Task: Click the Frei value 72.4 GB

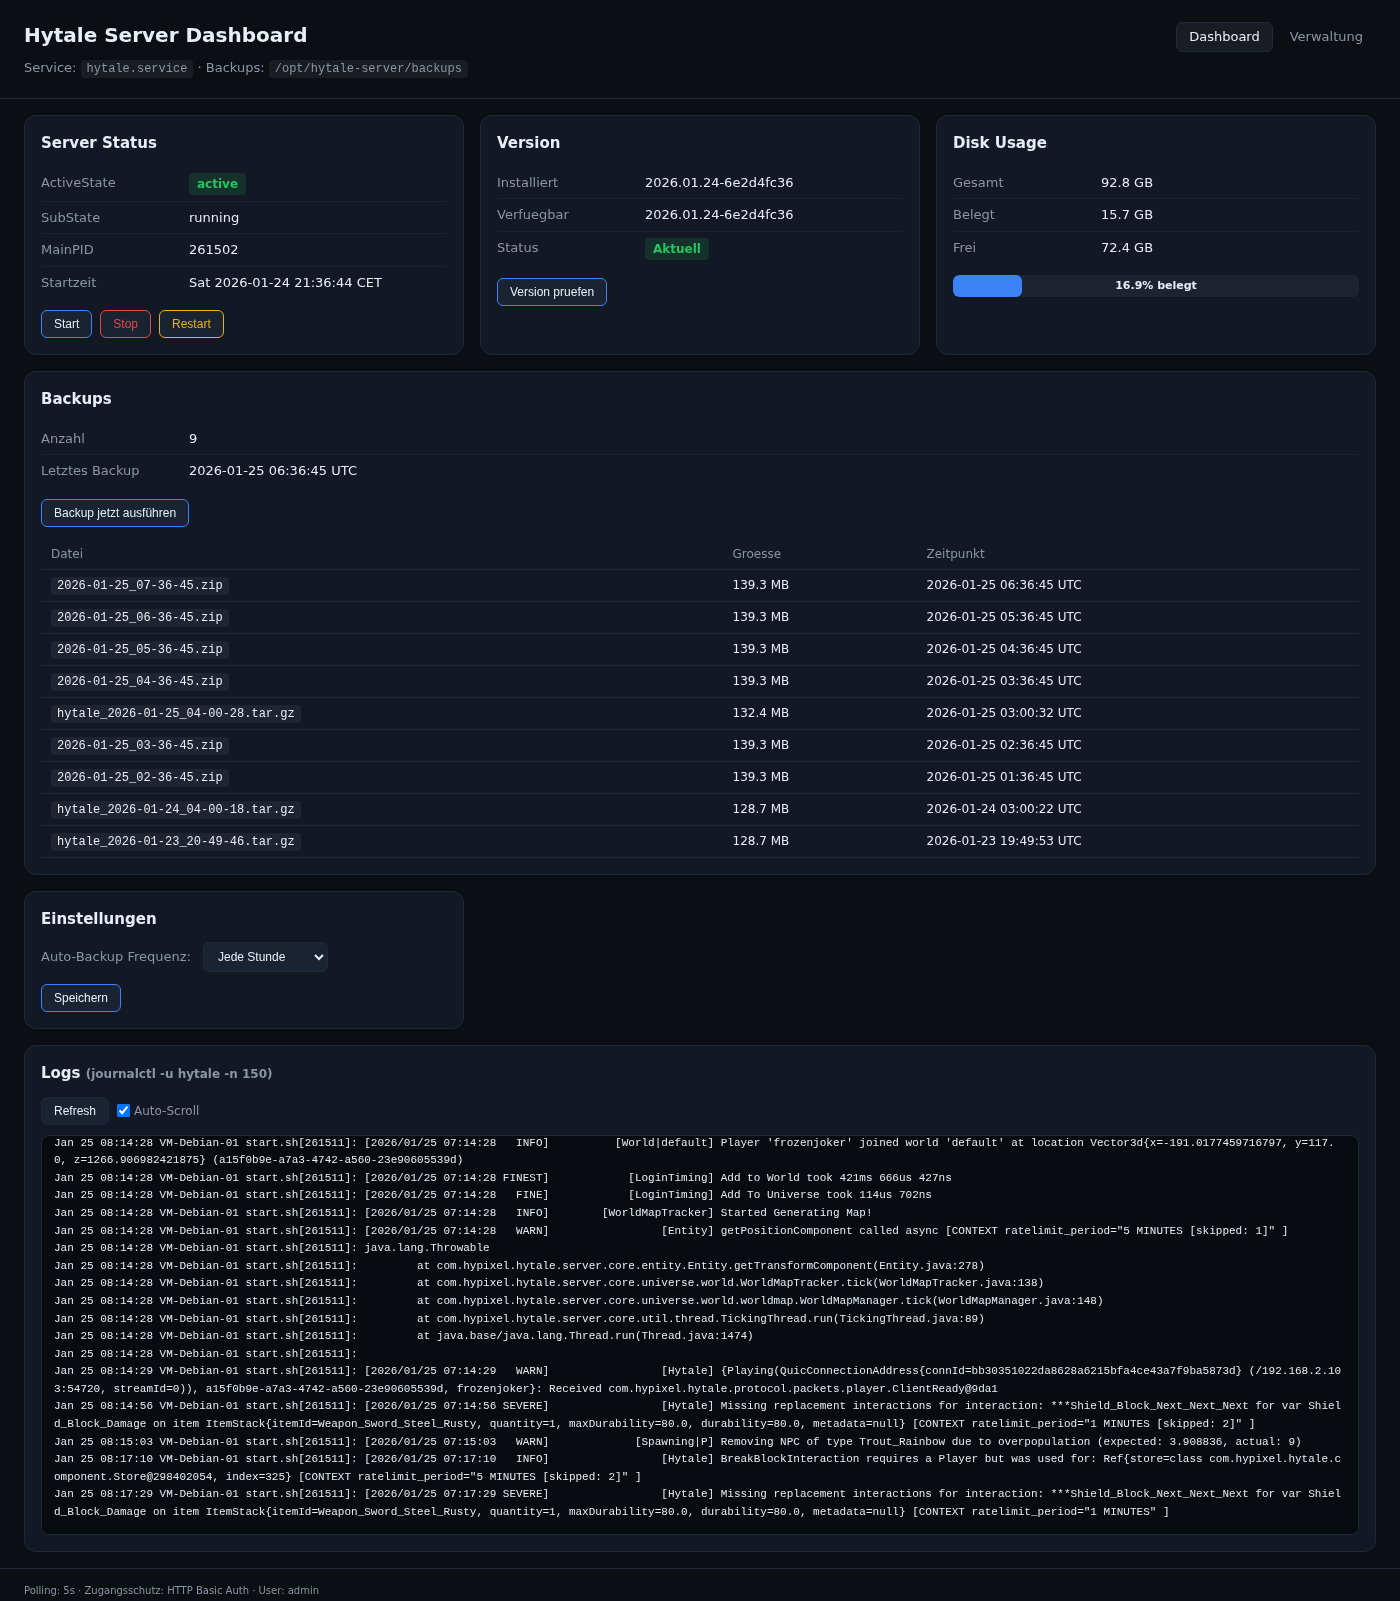Action: 1127,248
